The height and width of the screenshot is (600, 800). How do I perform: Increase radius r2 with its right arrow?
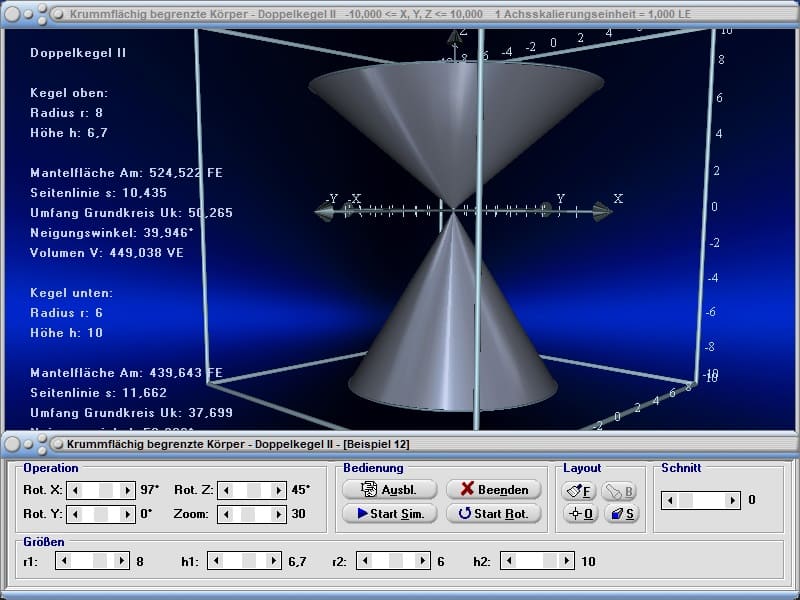coord(422,561)
